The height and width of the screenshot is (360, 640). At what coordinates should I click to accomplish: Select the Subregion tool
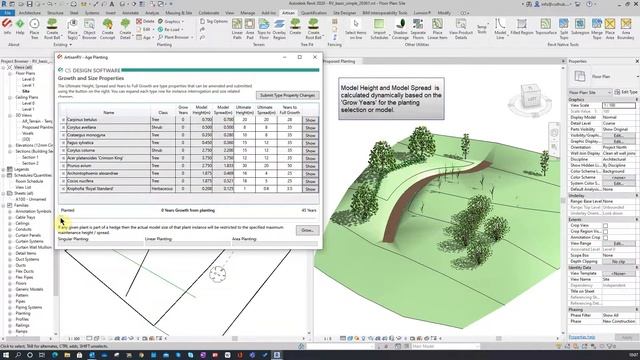click(x=580, y=27)
